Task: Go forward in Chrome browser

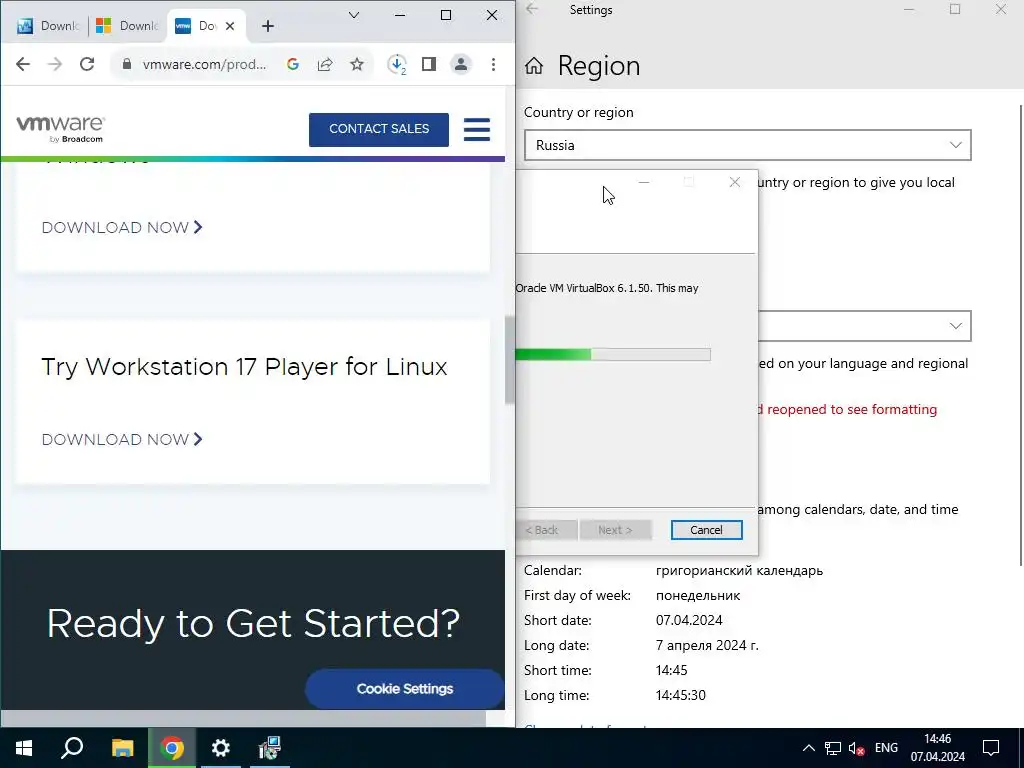Action: tap(55, 64)
